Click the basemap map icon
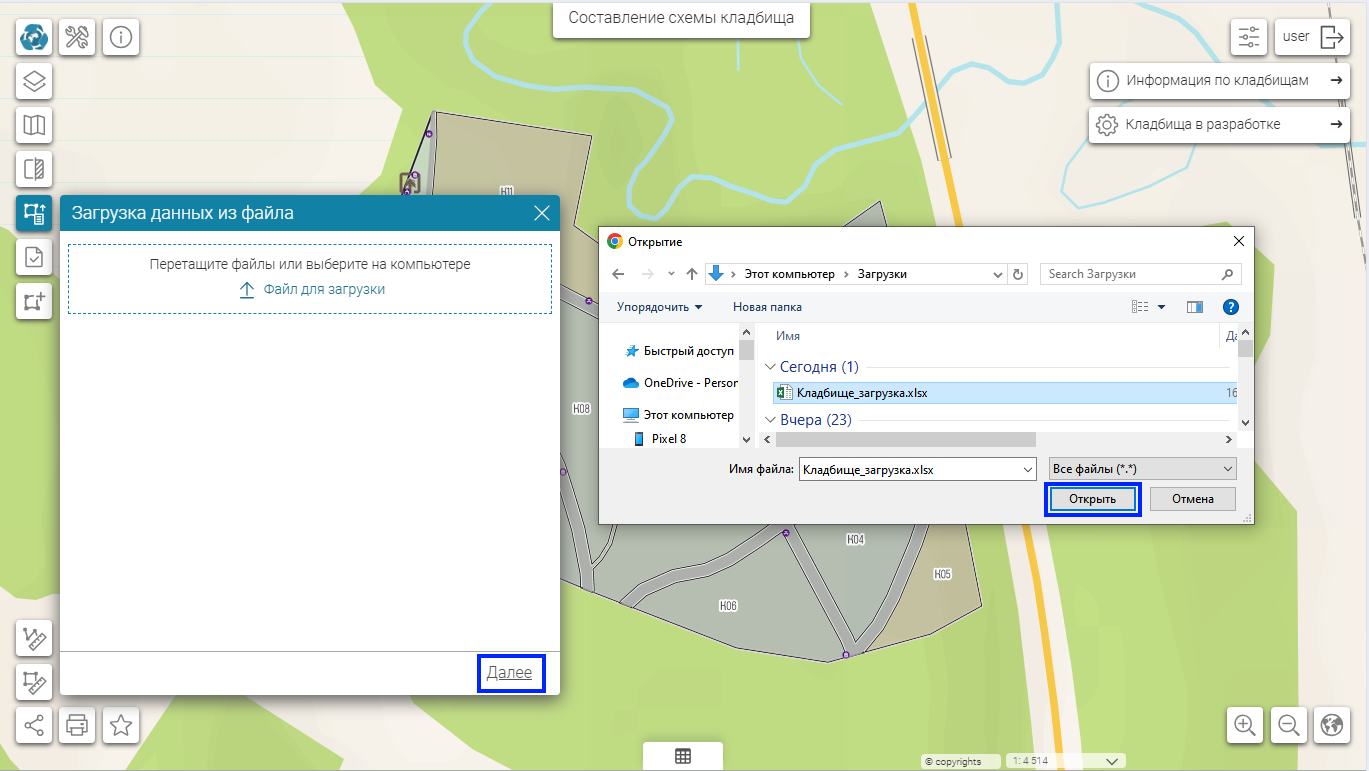 click(x=34, y=125)
